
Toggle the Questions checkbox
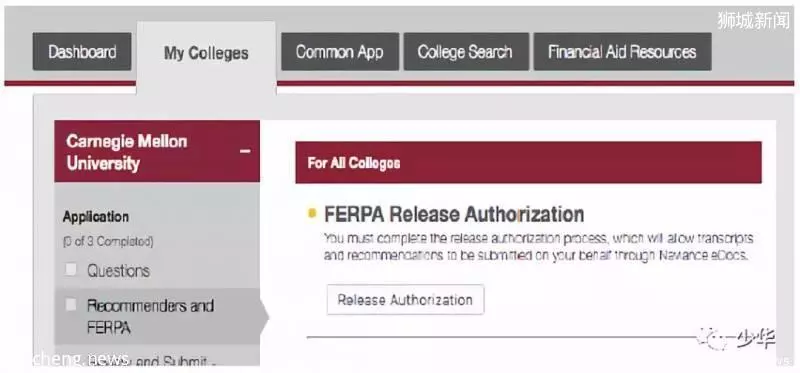pyautogui.click(x=70, y=270)
